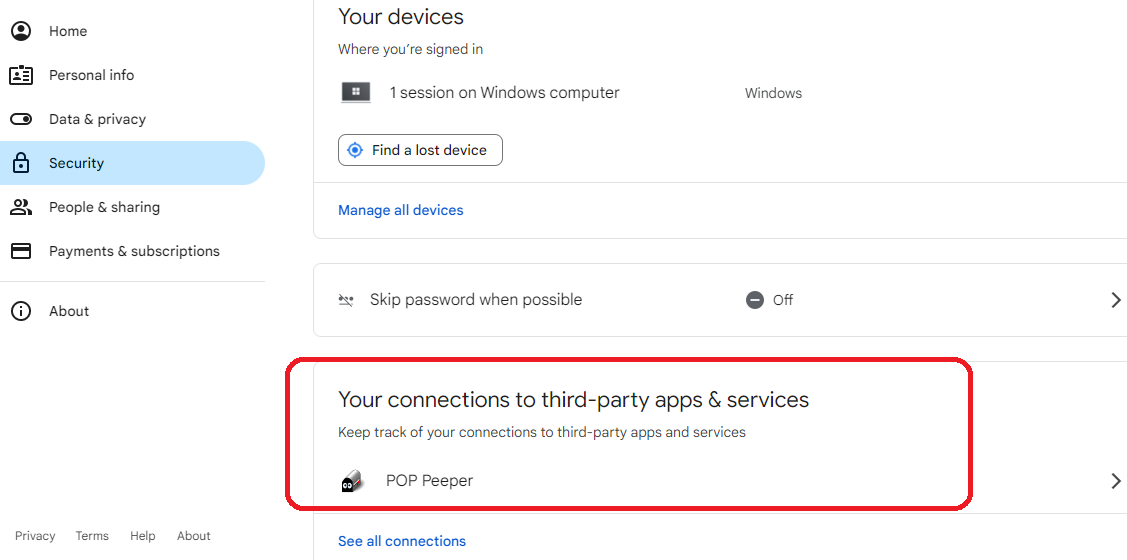The image size is (1127, 560).
Task: Click the People & sharing icon
Action: [22, 207]
